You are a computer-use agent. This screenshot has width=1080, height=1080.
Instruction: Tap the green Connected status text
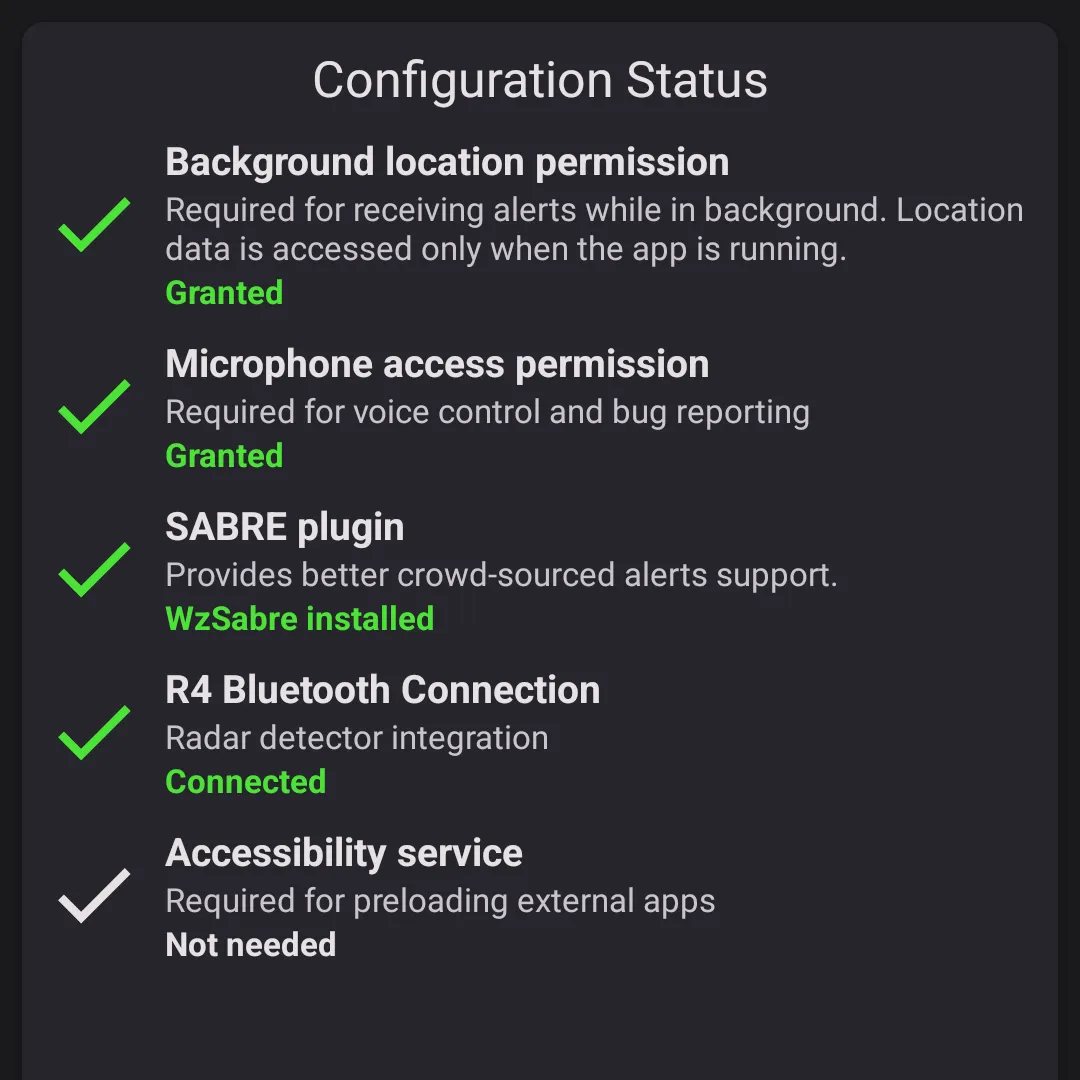pyautogui.click(x=245, y=782)
